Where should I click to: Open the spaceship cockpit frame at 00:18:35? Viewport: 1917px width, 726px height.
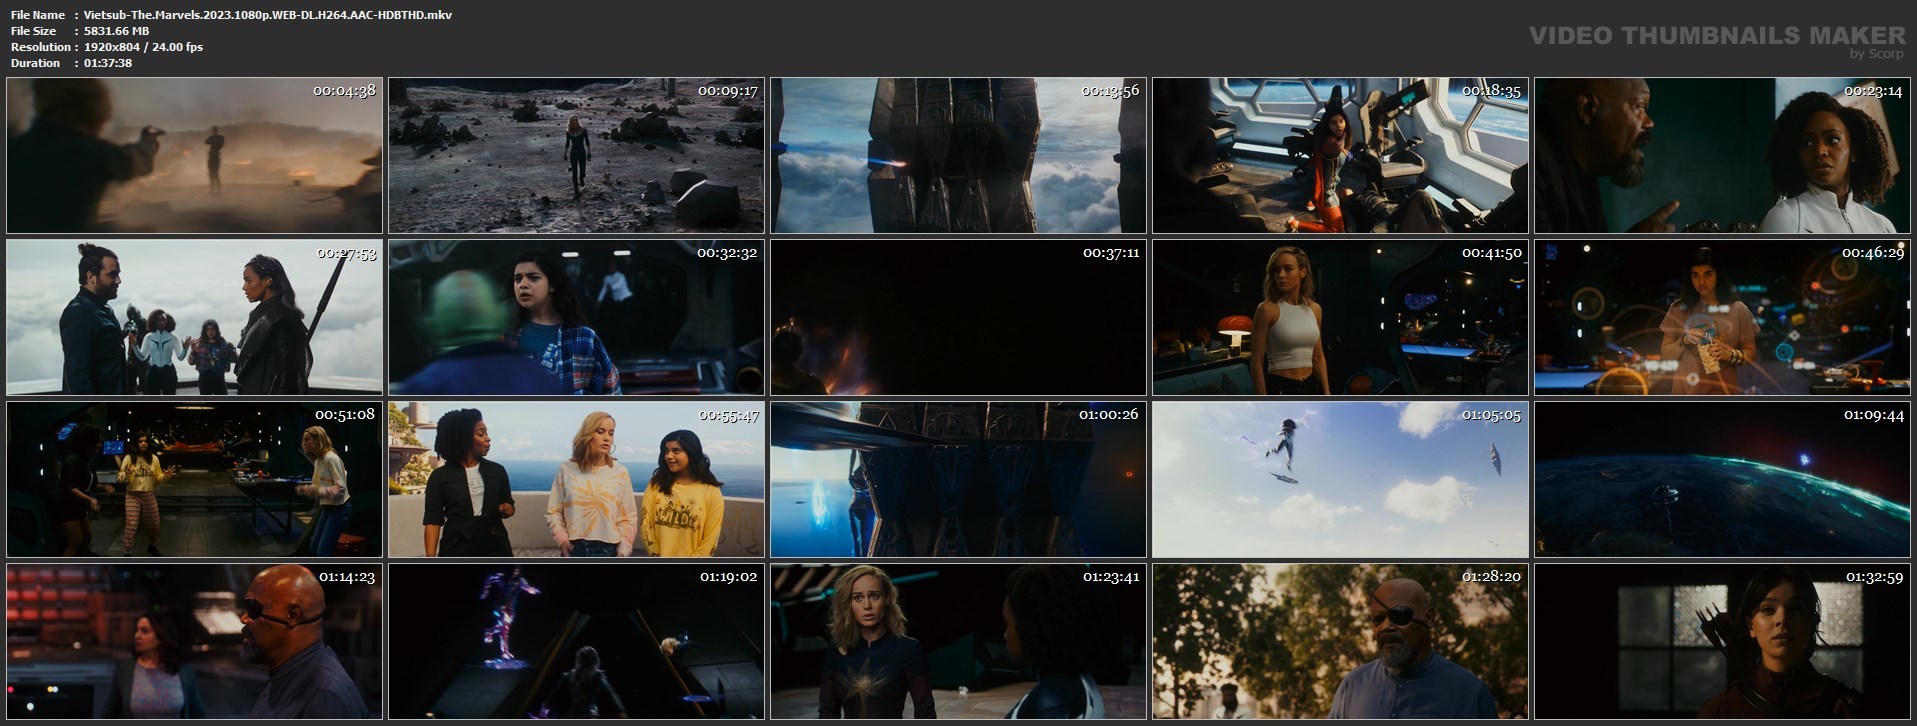(1340, 156)
